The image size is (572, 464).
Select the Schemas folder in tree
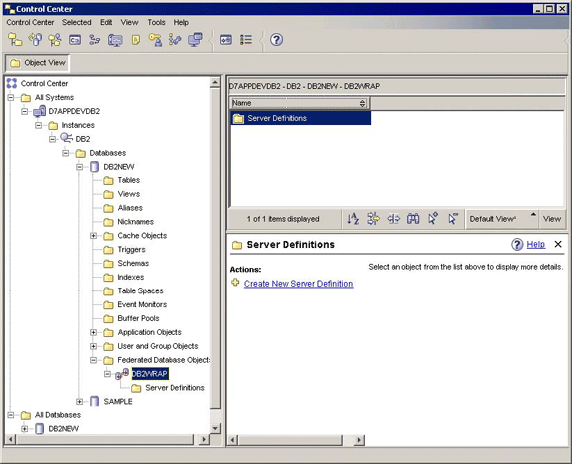tap(133, 263)
